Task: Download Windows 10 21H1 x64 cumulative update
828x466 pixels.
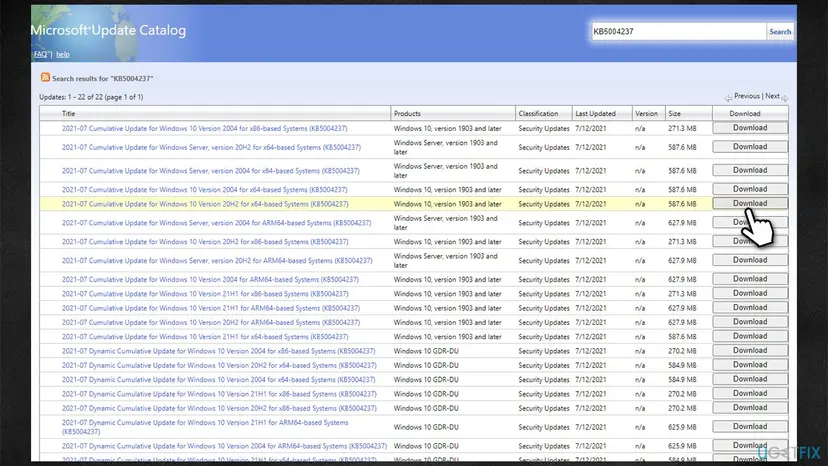Action: [x=750, y=336]
